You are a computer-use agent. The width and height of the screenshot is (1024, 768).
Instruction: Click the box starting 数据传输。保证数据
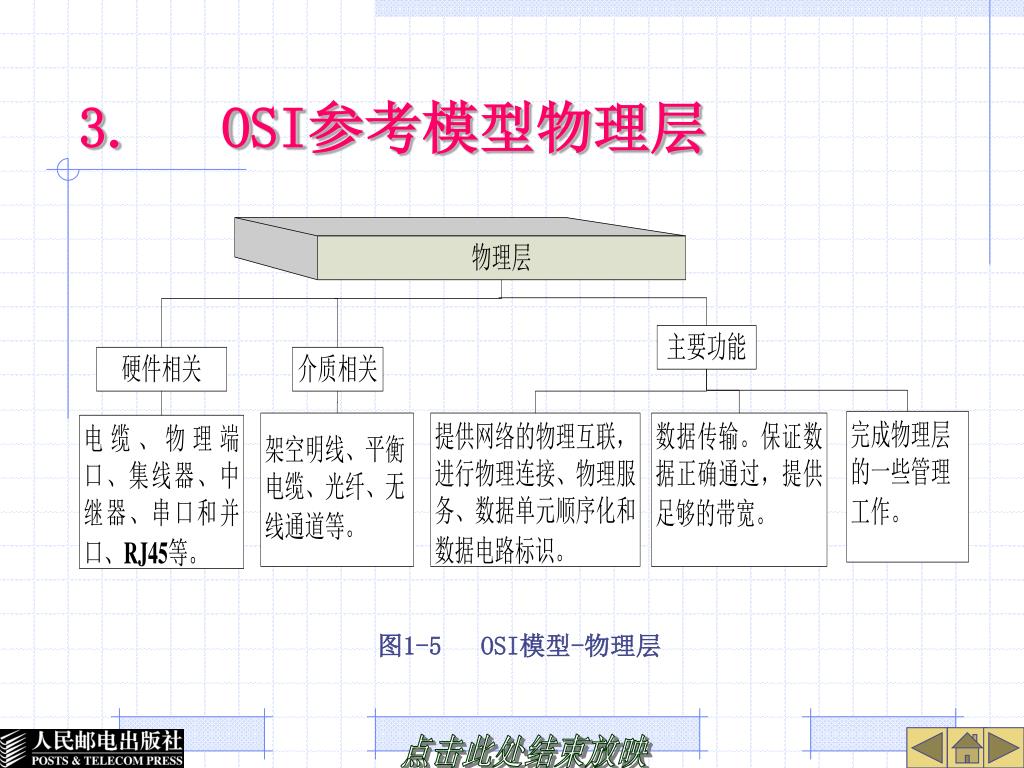(x=739, y=489)
